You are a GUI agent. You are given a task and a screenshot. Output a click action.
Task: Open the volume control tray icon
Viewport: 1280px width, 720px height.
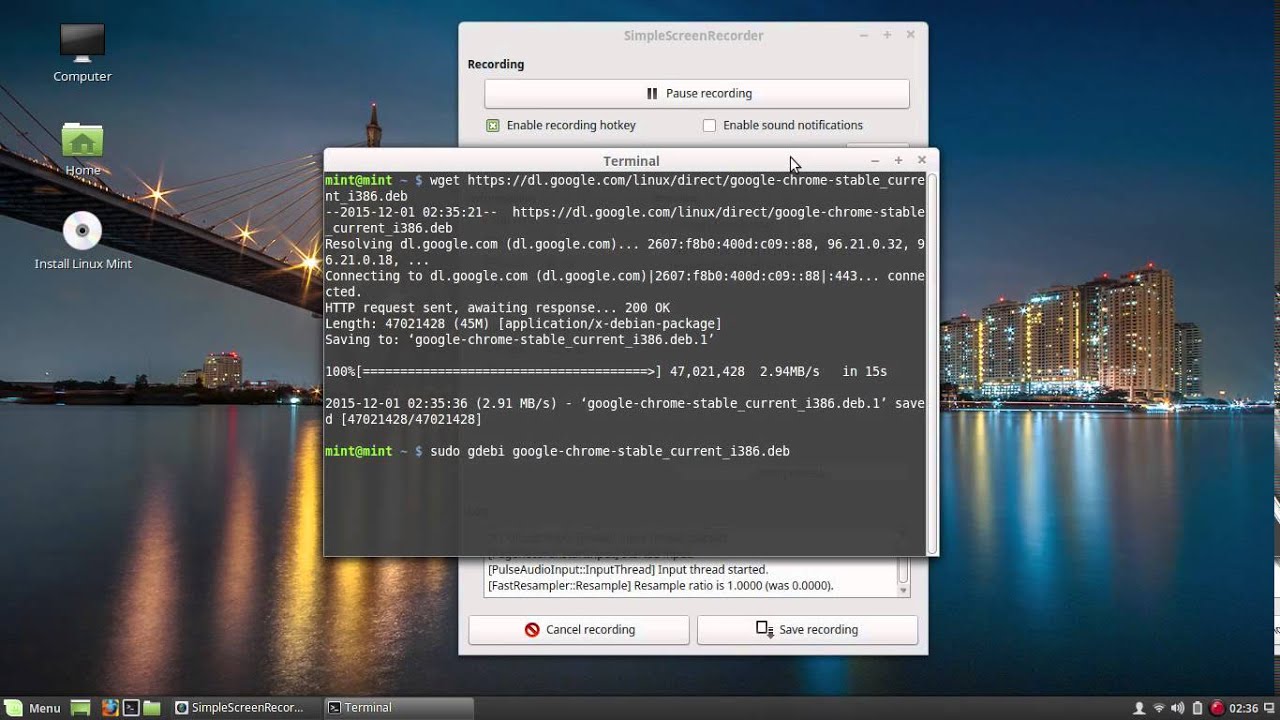(1178, 708)
